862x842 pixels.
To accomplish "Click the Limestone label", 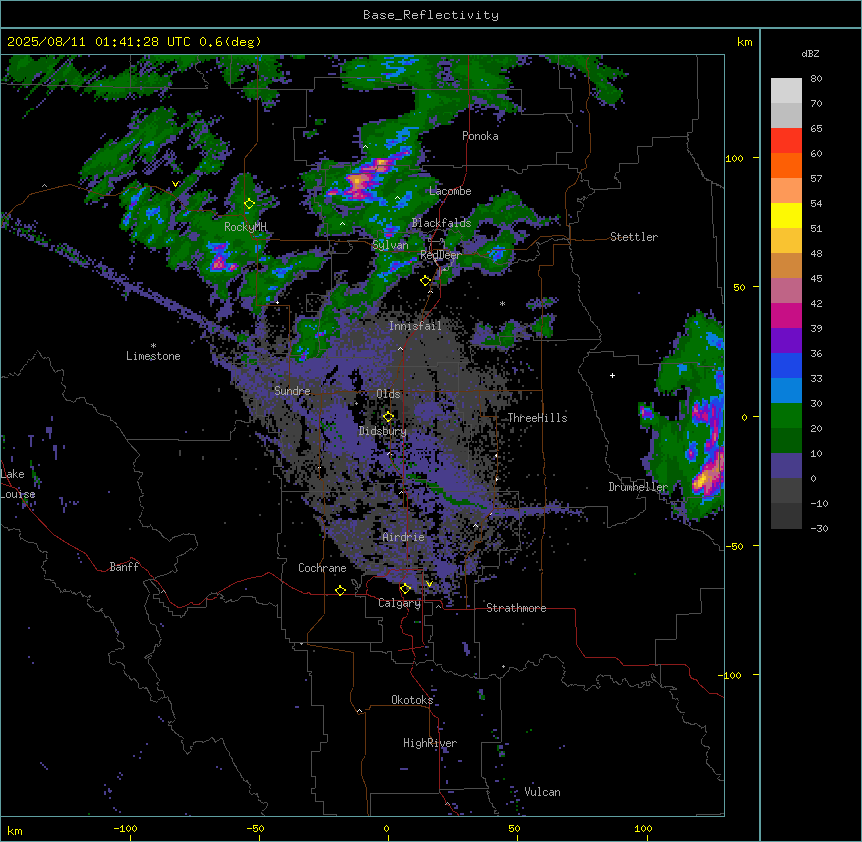I will 153,356.
